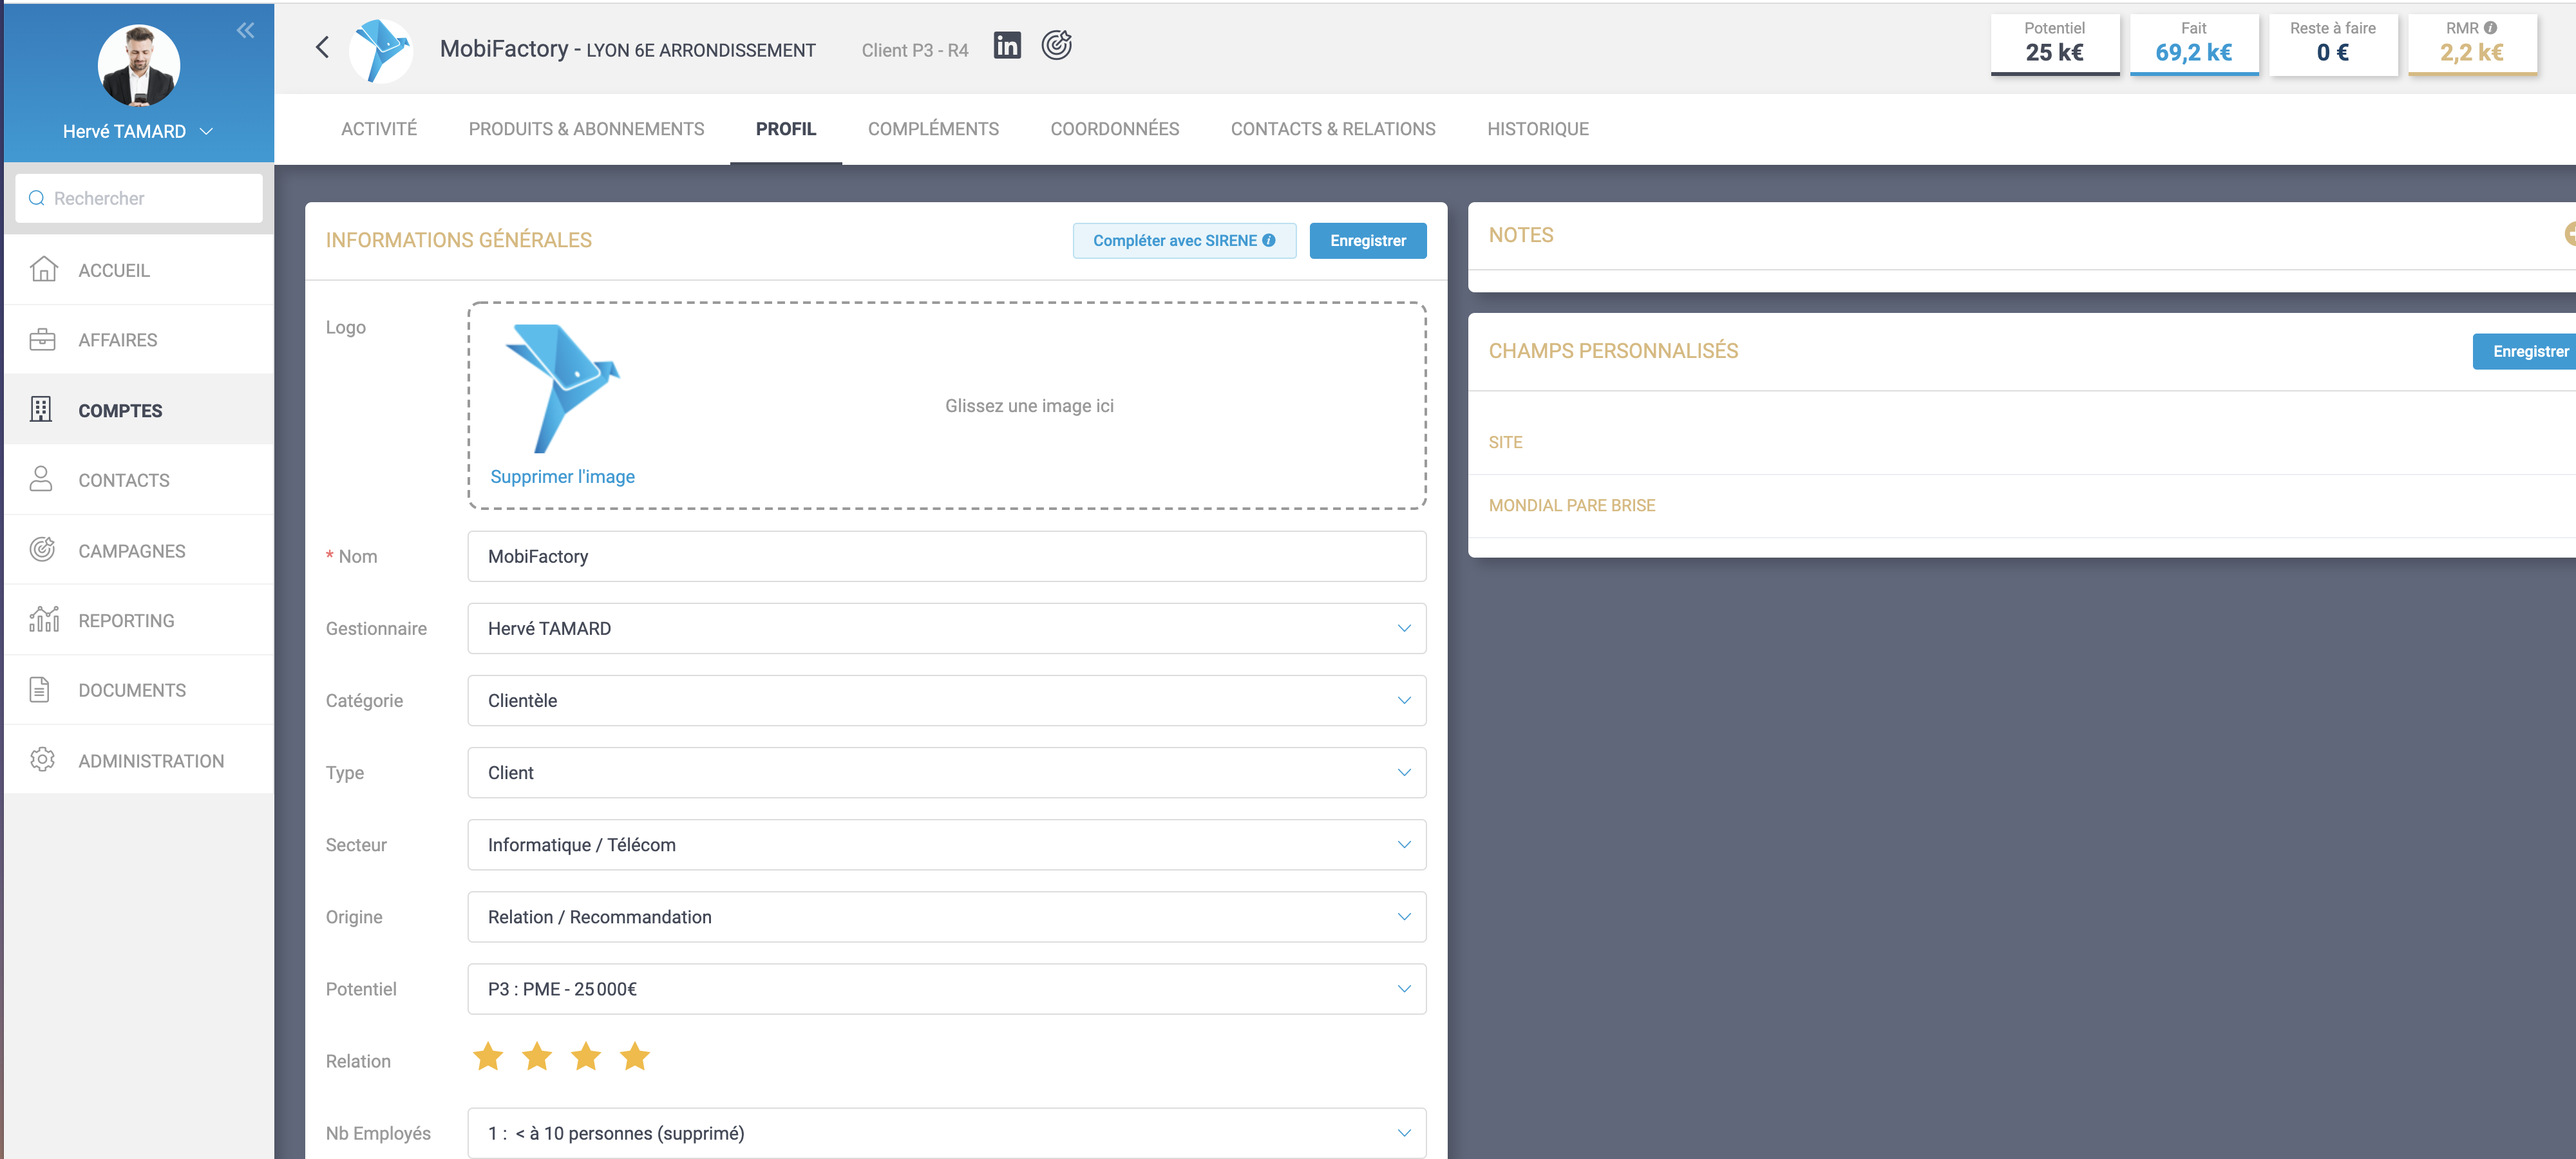
Task: Click the Potentiel 25 k€ indicator card
Action: (x=2054, y=43)
